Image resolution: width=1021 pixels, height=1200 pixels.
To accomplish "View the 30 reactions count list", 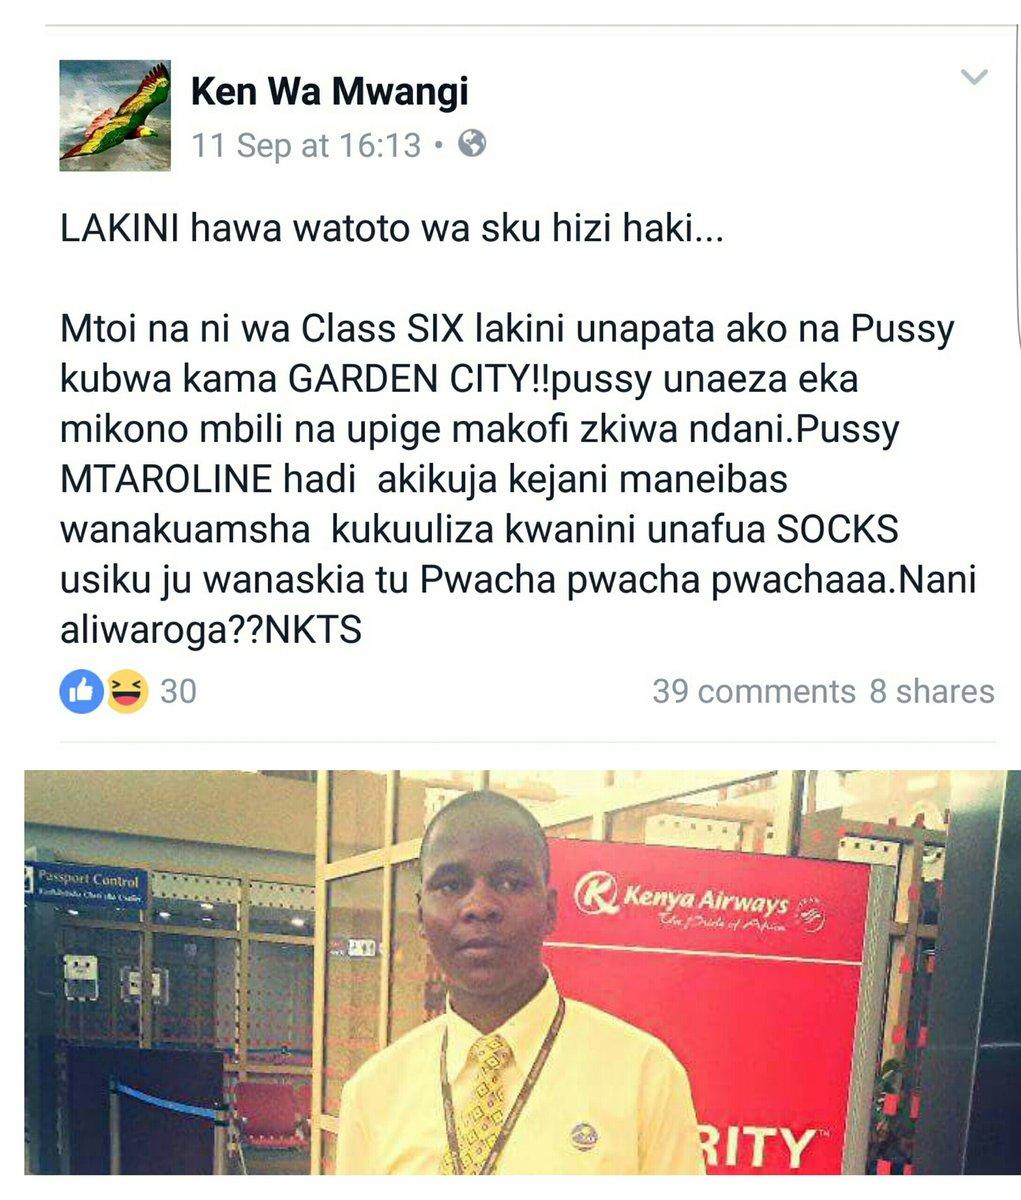I will [178, 691].
